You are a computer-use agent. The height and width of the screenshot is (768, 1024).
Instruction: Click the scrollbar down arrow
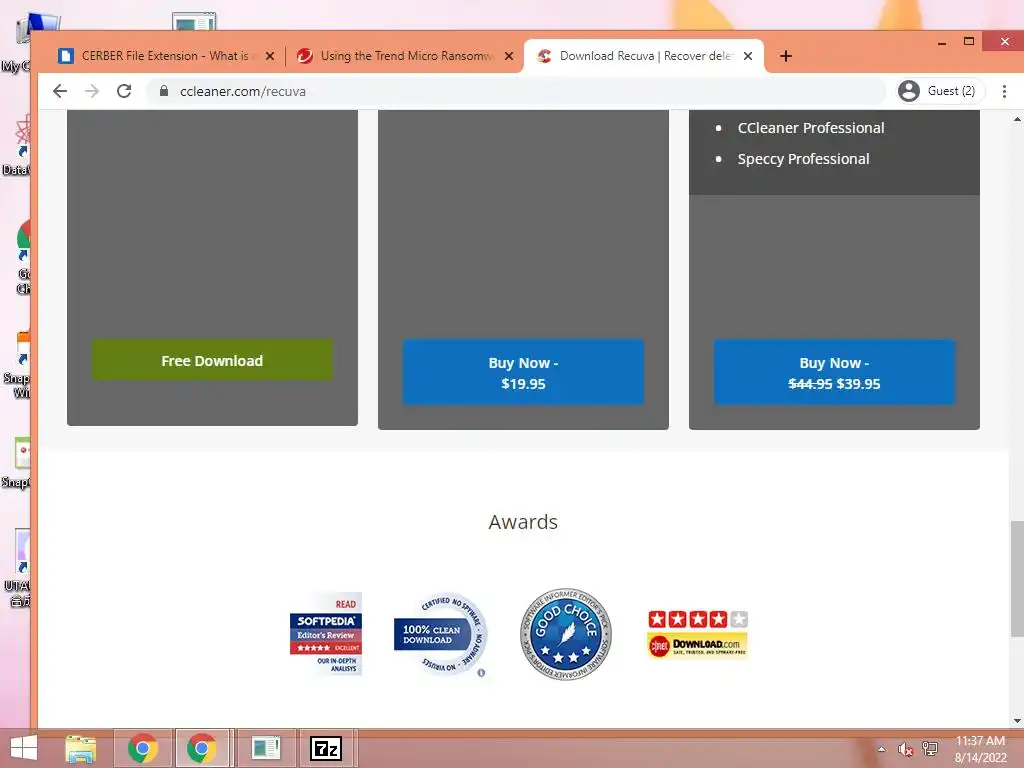click(1017, 721)
